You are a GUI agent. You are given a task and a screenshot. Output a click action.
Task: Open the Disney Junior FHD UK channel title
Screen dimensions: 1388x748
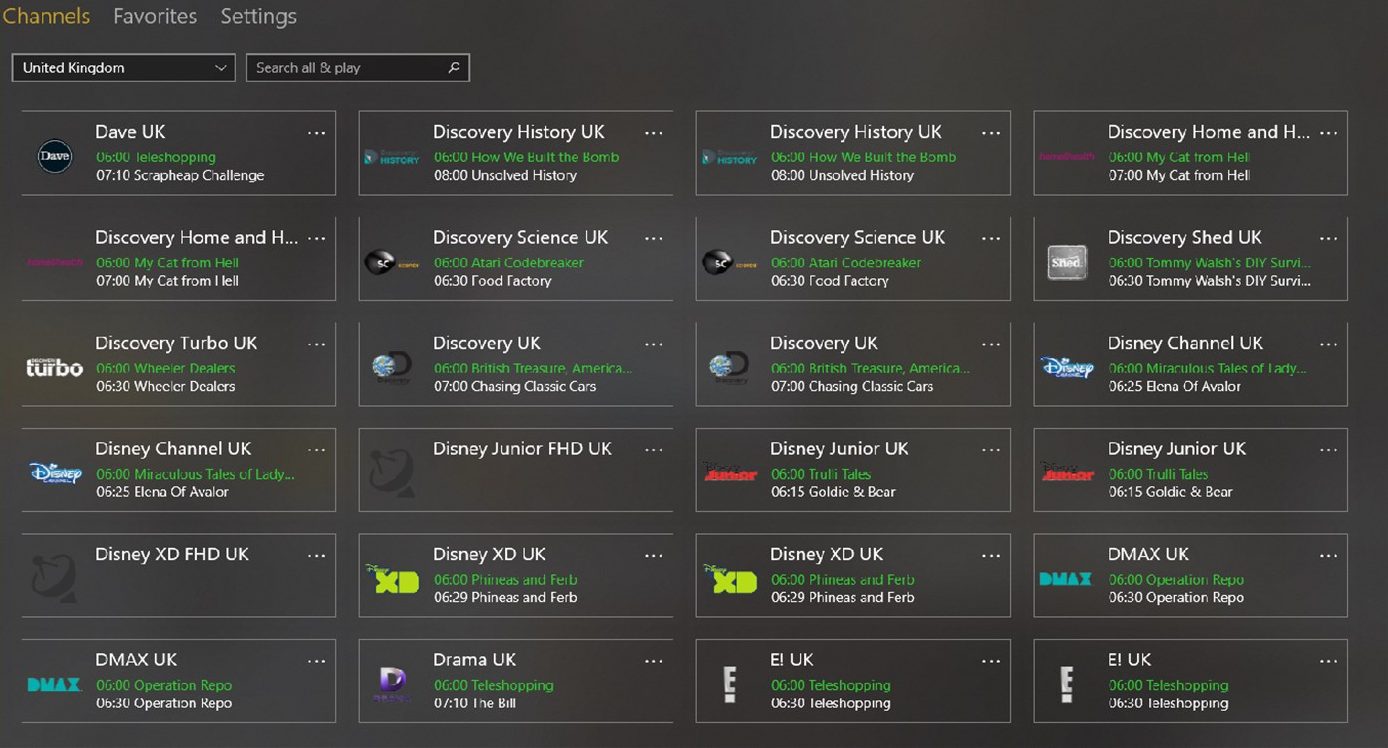click(x=522, y=449)
